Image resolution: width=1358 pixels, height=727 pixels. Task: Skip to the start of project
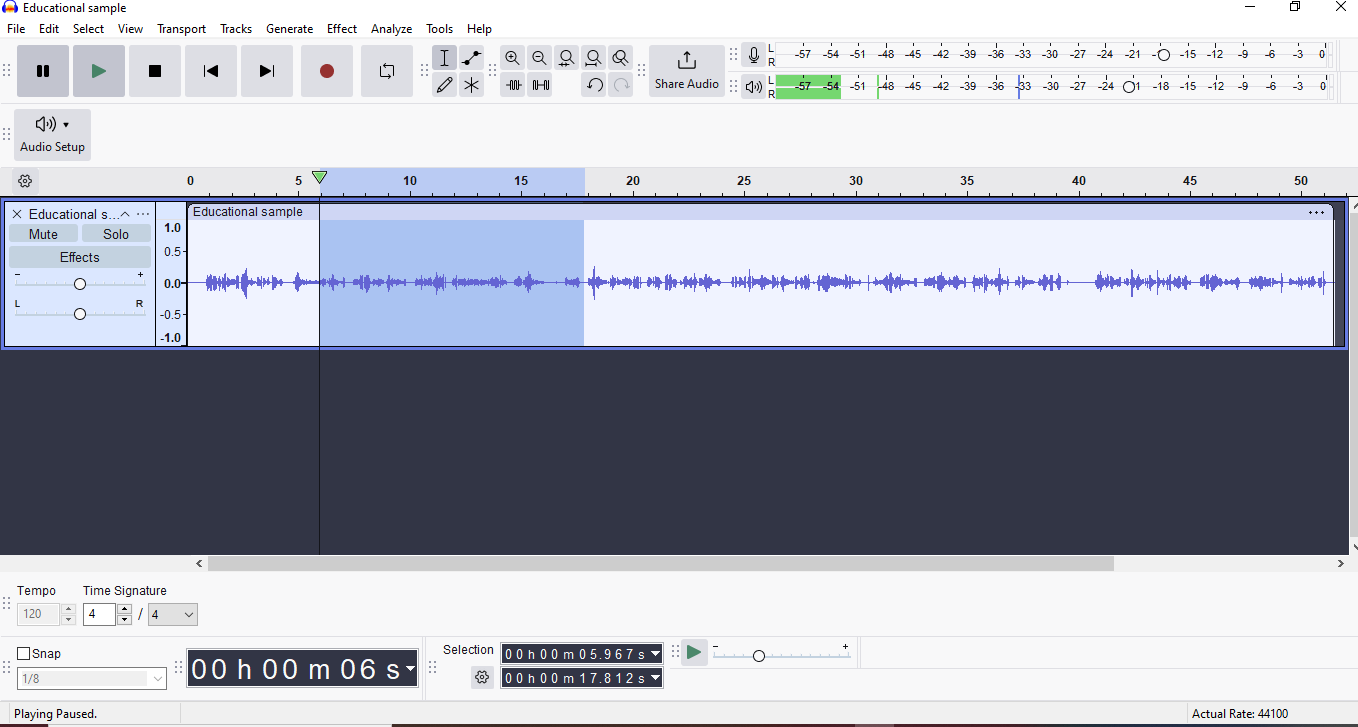coord(211,71)
